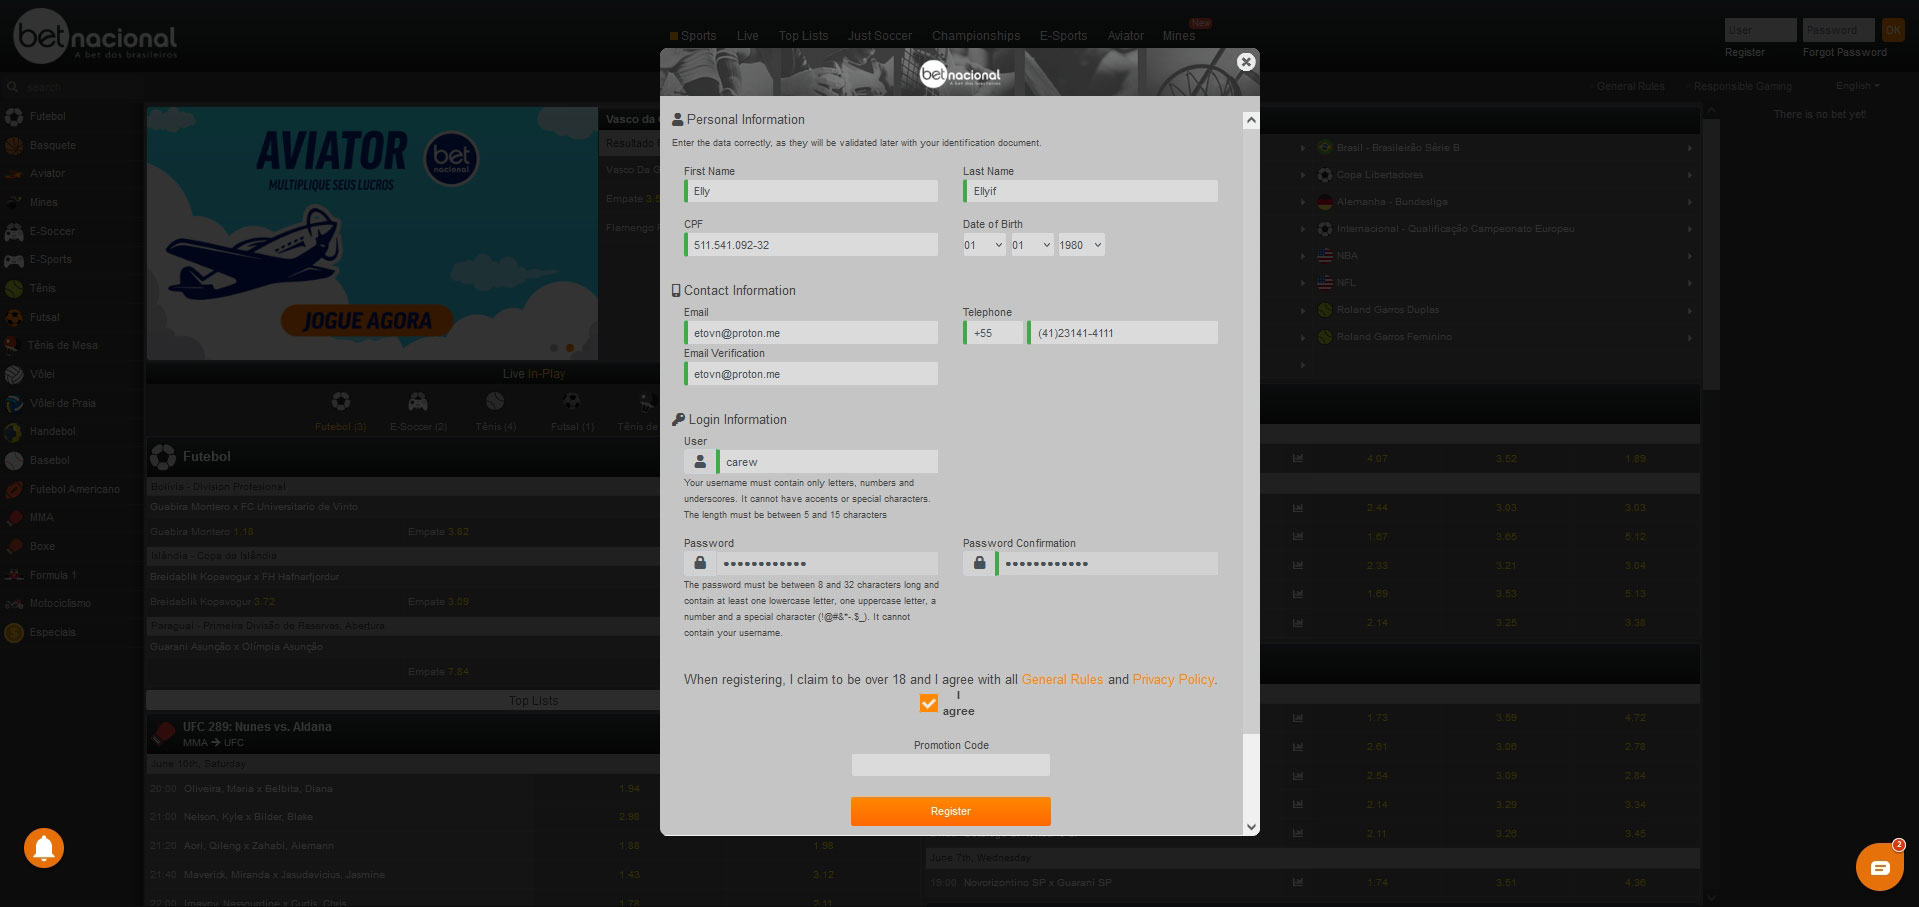Screen dimensions: 1919x907
Task: Click the Register link under the header login
Action: click(x=1744, y=52)
